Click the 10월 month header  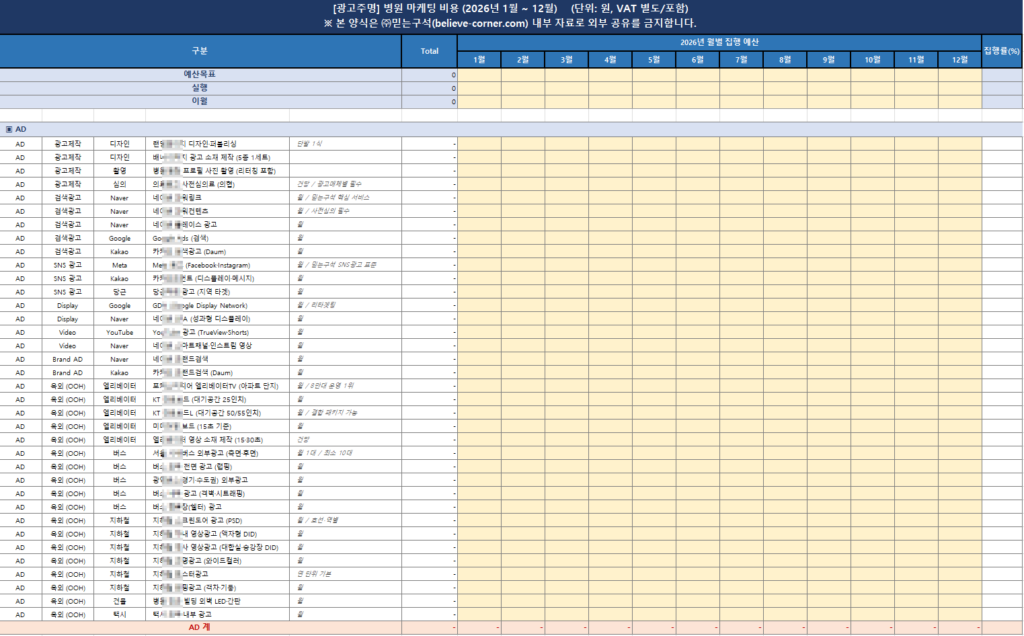click(872, 59)
